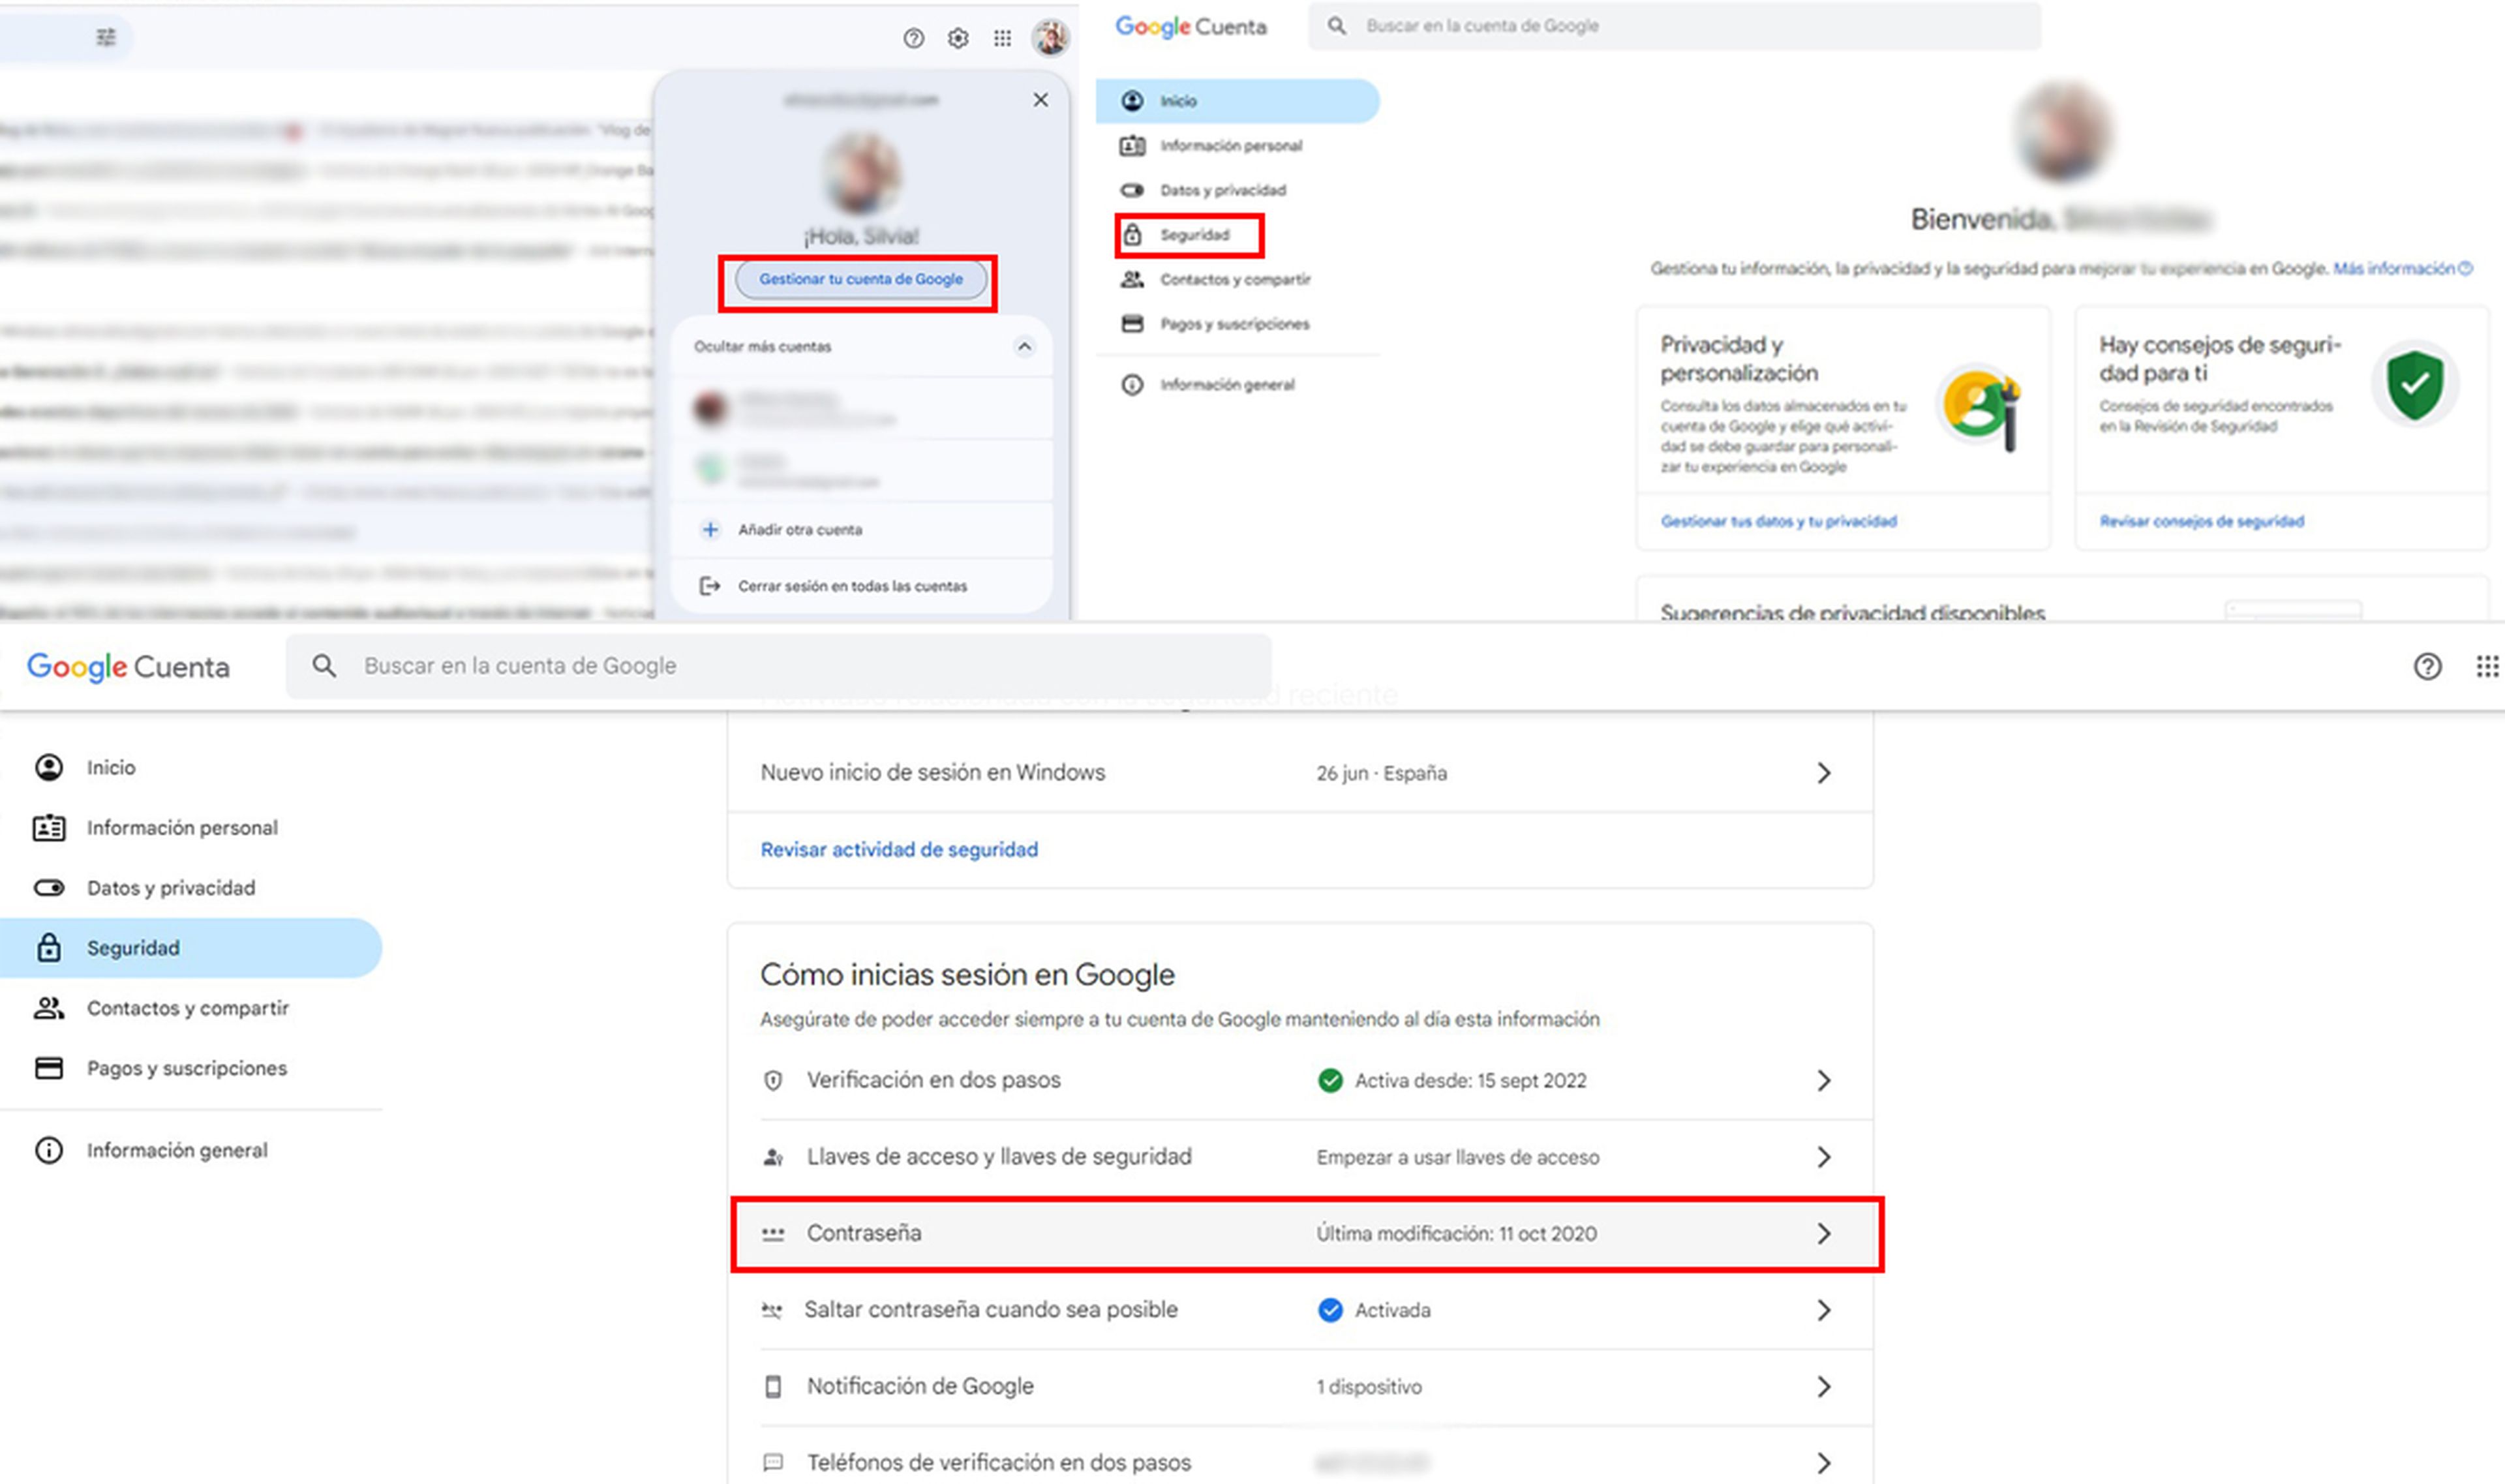Image resolution: width=2505 pixels, height=1484 pixels.
Task: Click the sign-out icon in account popup
Action: 710,586
